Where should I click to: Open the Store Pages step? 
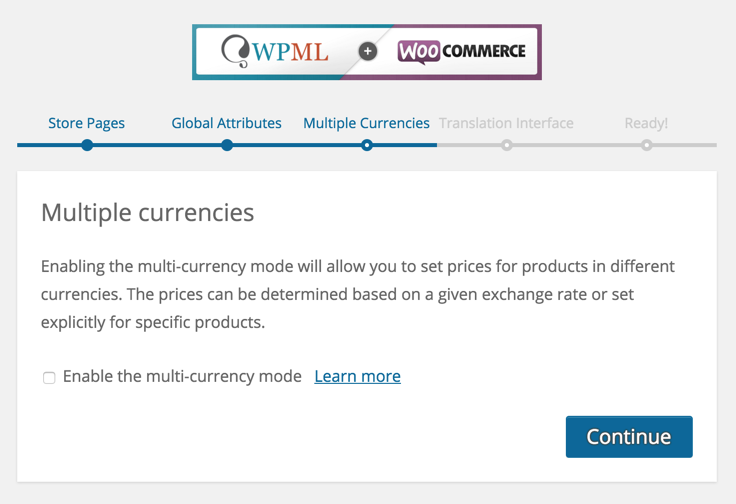point(86,123)
